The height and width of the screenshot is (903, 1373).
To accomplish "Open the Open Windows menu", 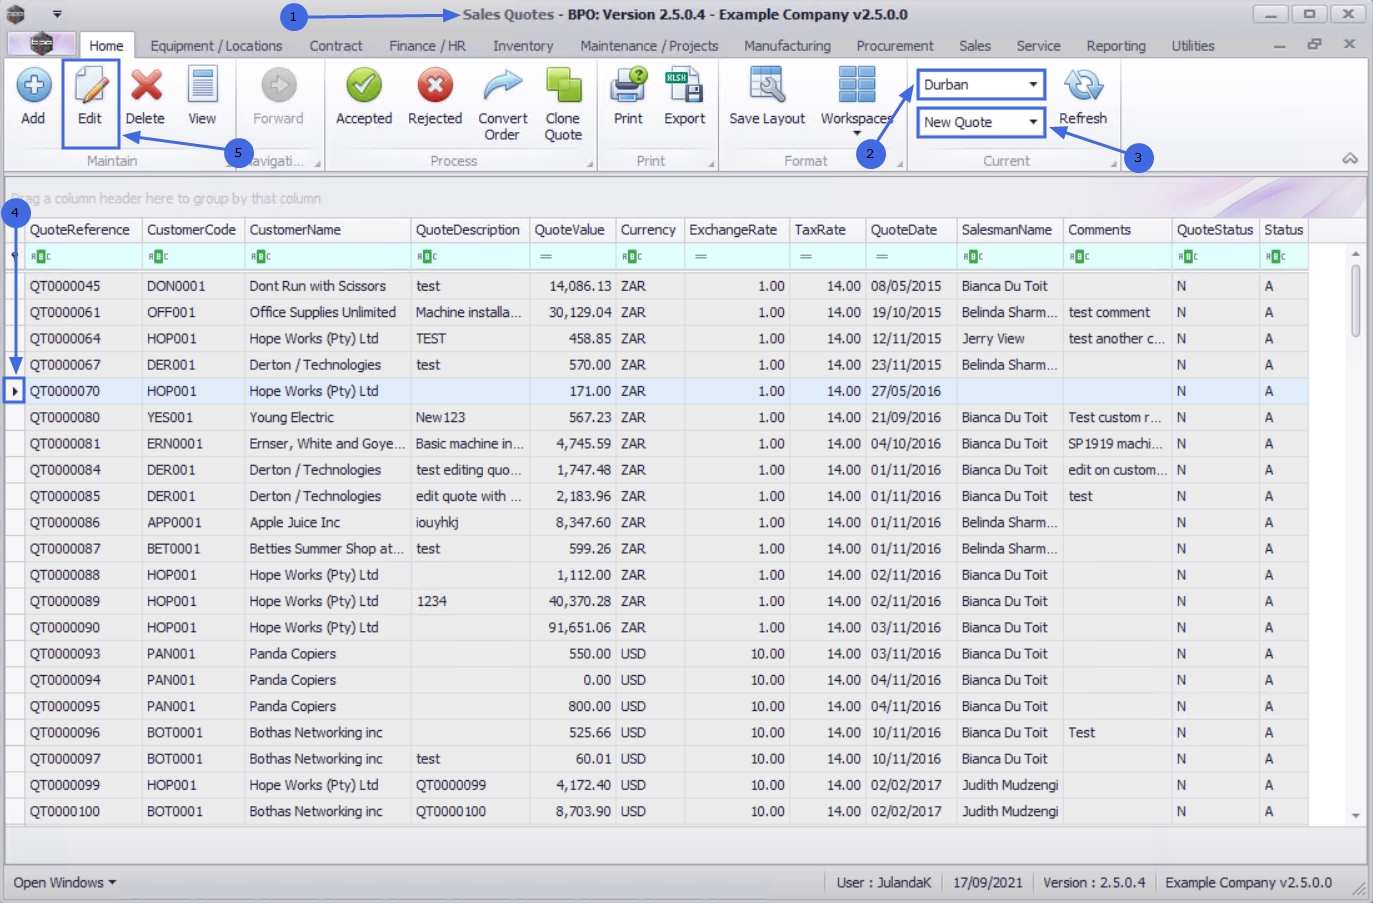I will [65, 882].
